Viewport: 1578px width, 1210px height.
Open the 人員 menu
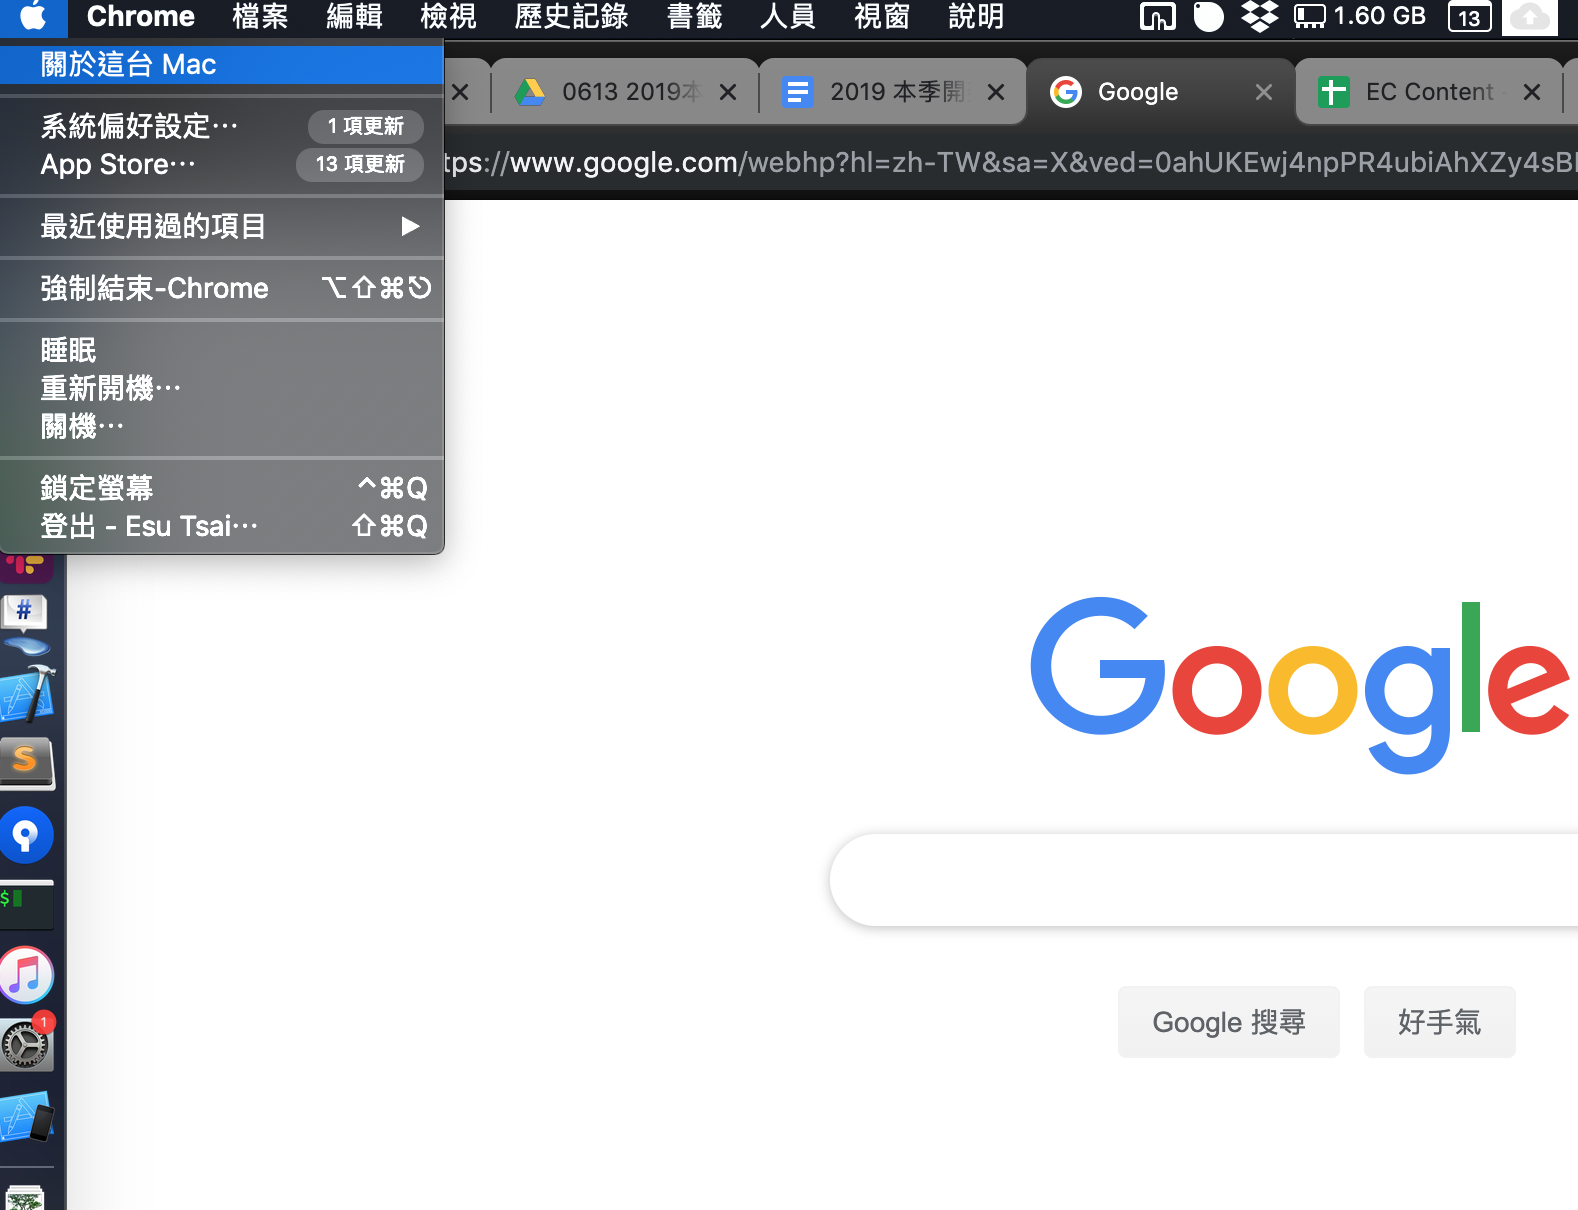[788, 16]
